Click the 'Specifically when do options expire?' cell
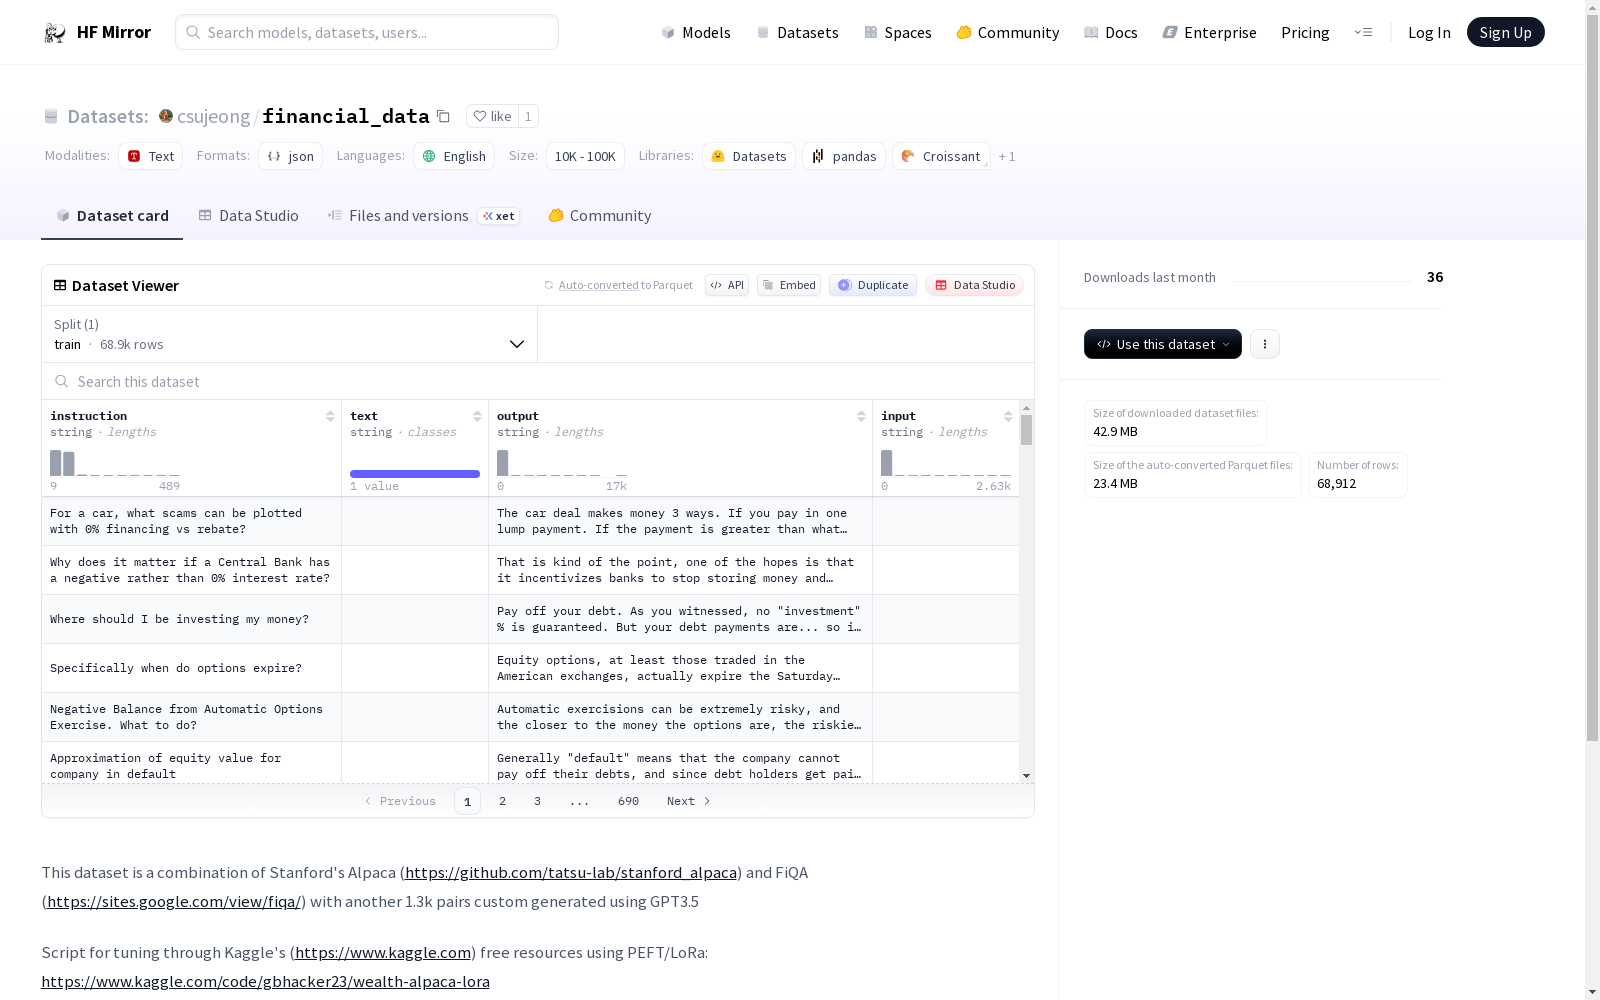Screen dimensions: 1600x1000 [192, 668]
